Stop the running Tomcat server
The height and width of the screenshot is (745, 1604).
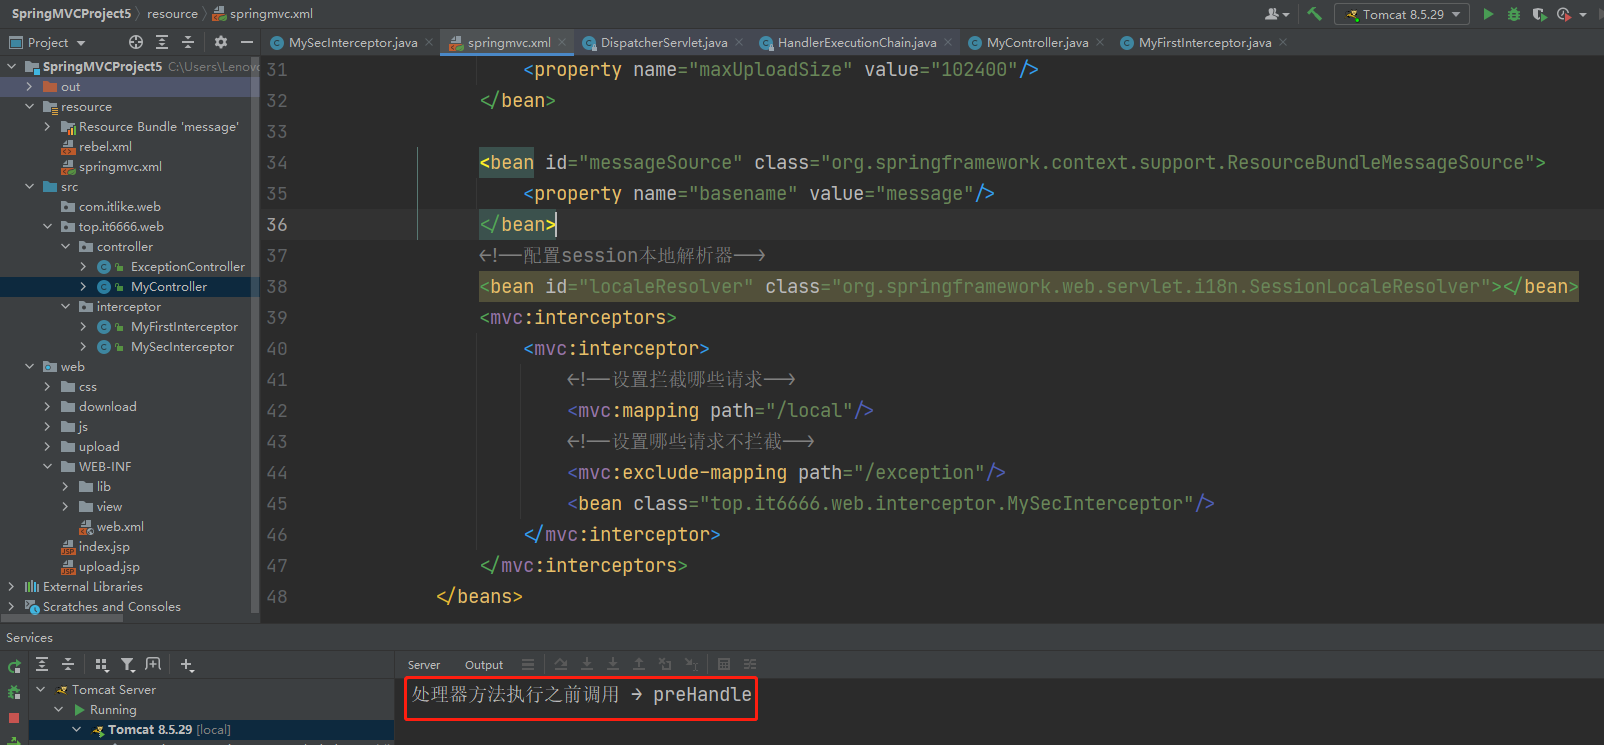pyautogui.click(x=14, y=718)
